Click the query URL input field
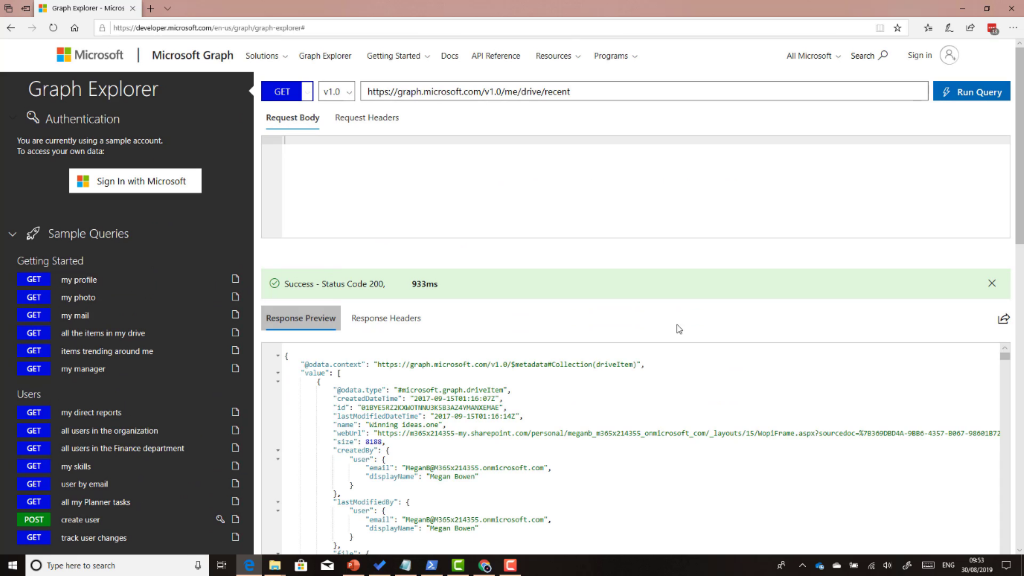This screenshot has width=1024, height=576. click(x=644, y=91)
